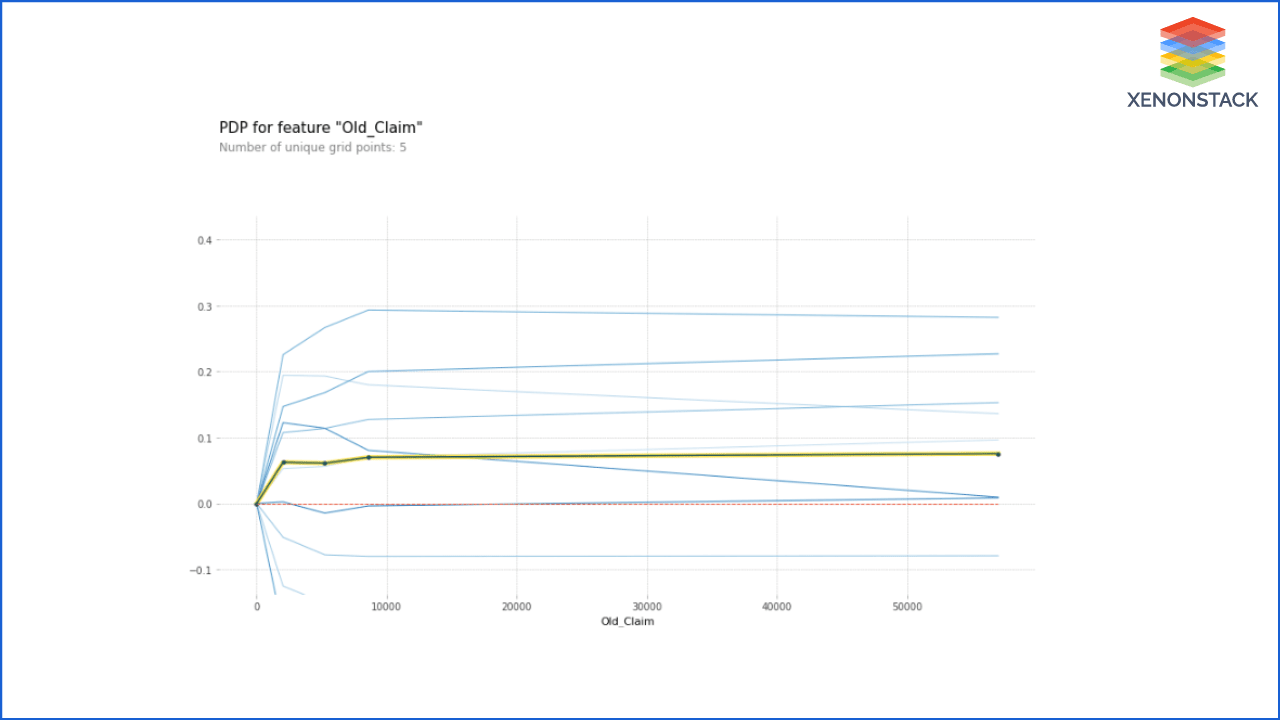The width and height of the screenshot is (1280, 720).
Task: Click the x-axis tick label 30000
Action: 647,607
